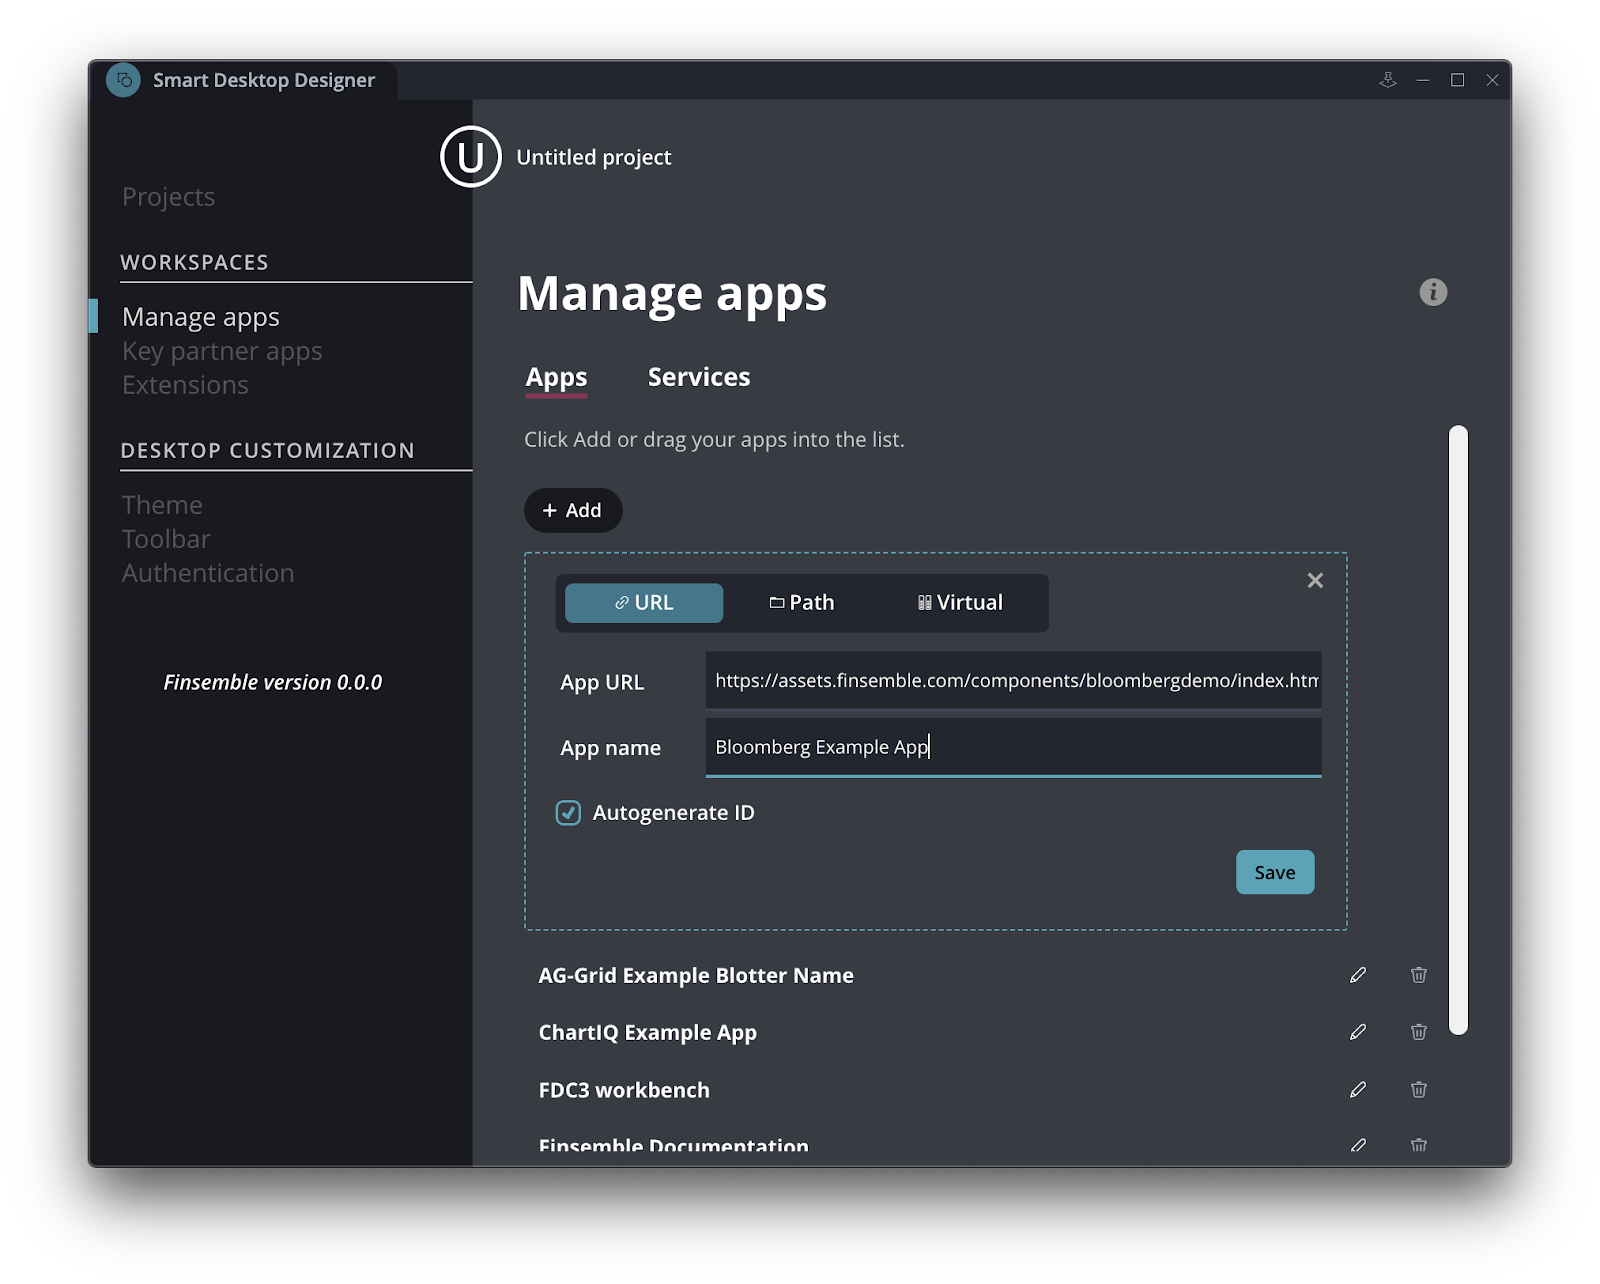The image size is (1600, 1284).
Task: Click the vertical scrollbar of app list
Action: pyautogui.click(x=1458, y=730)
